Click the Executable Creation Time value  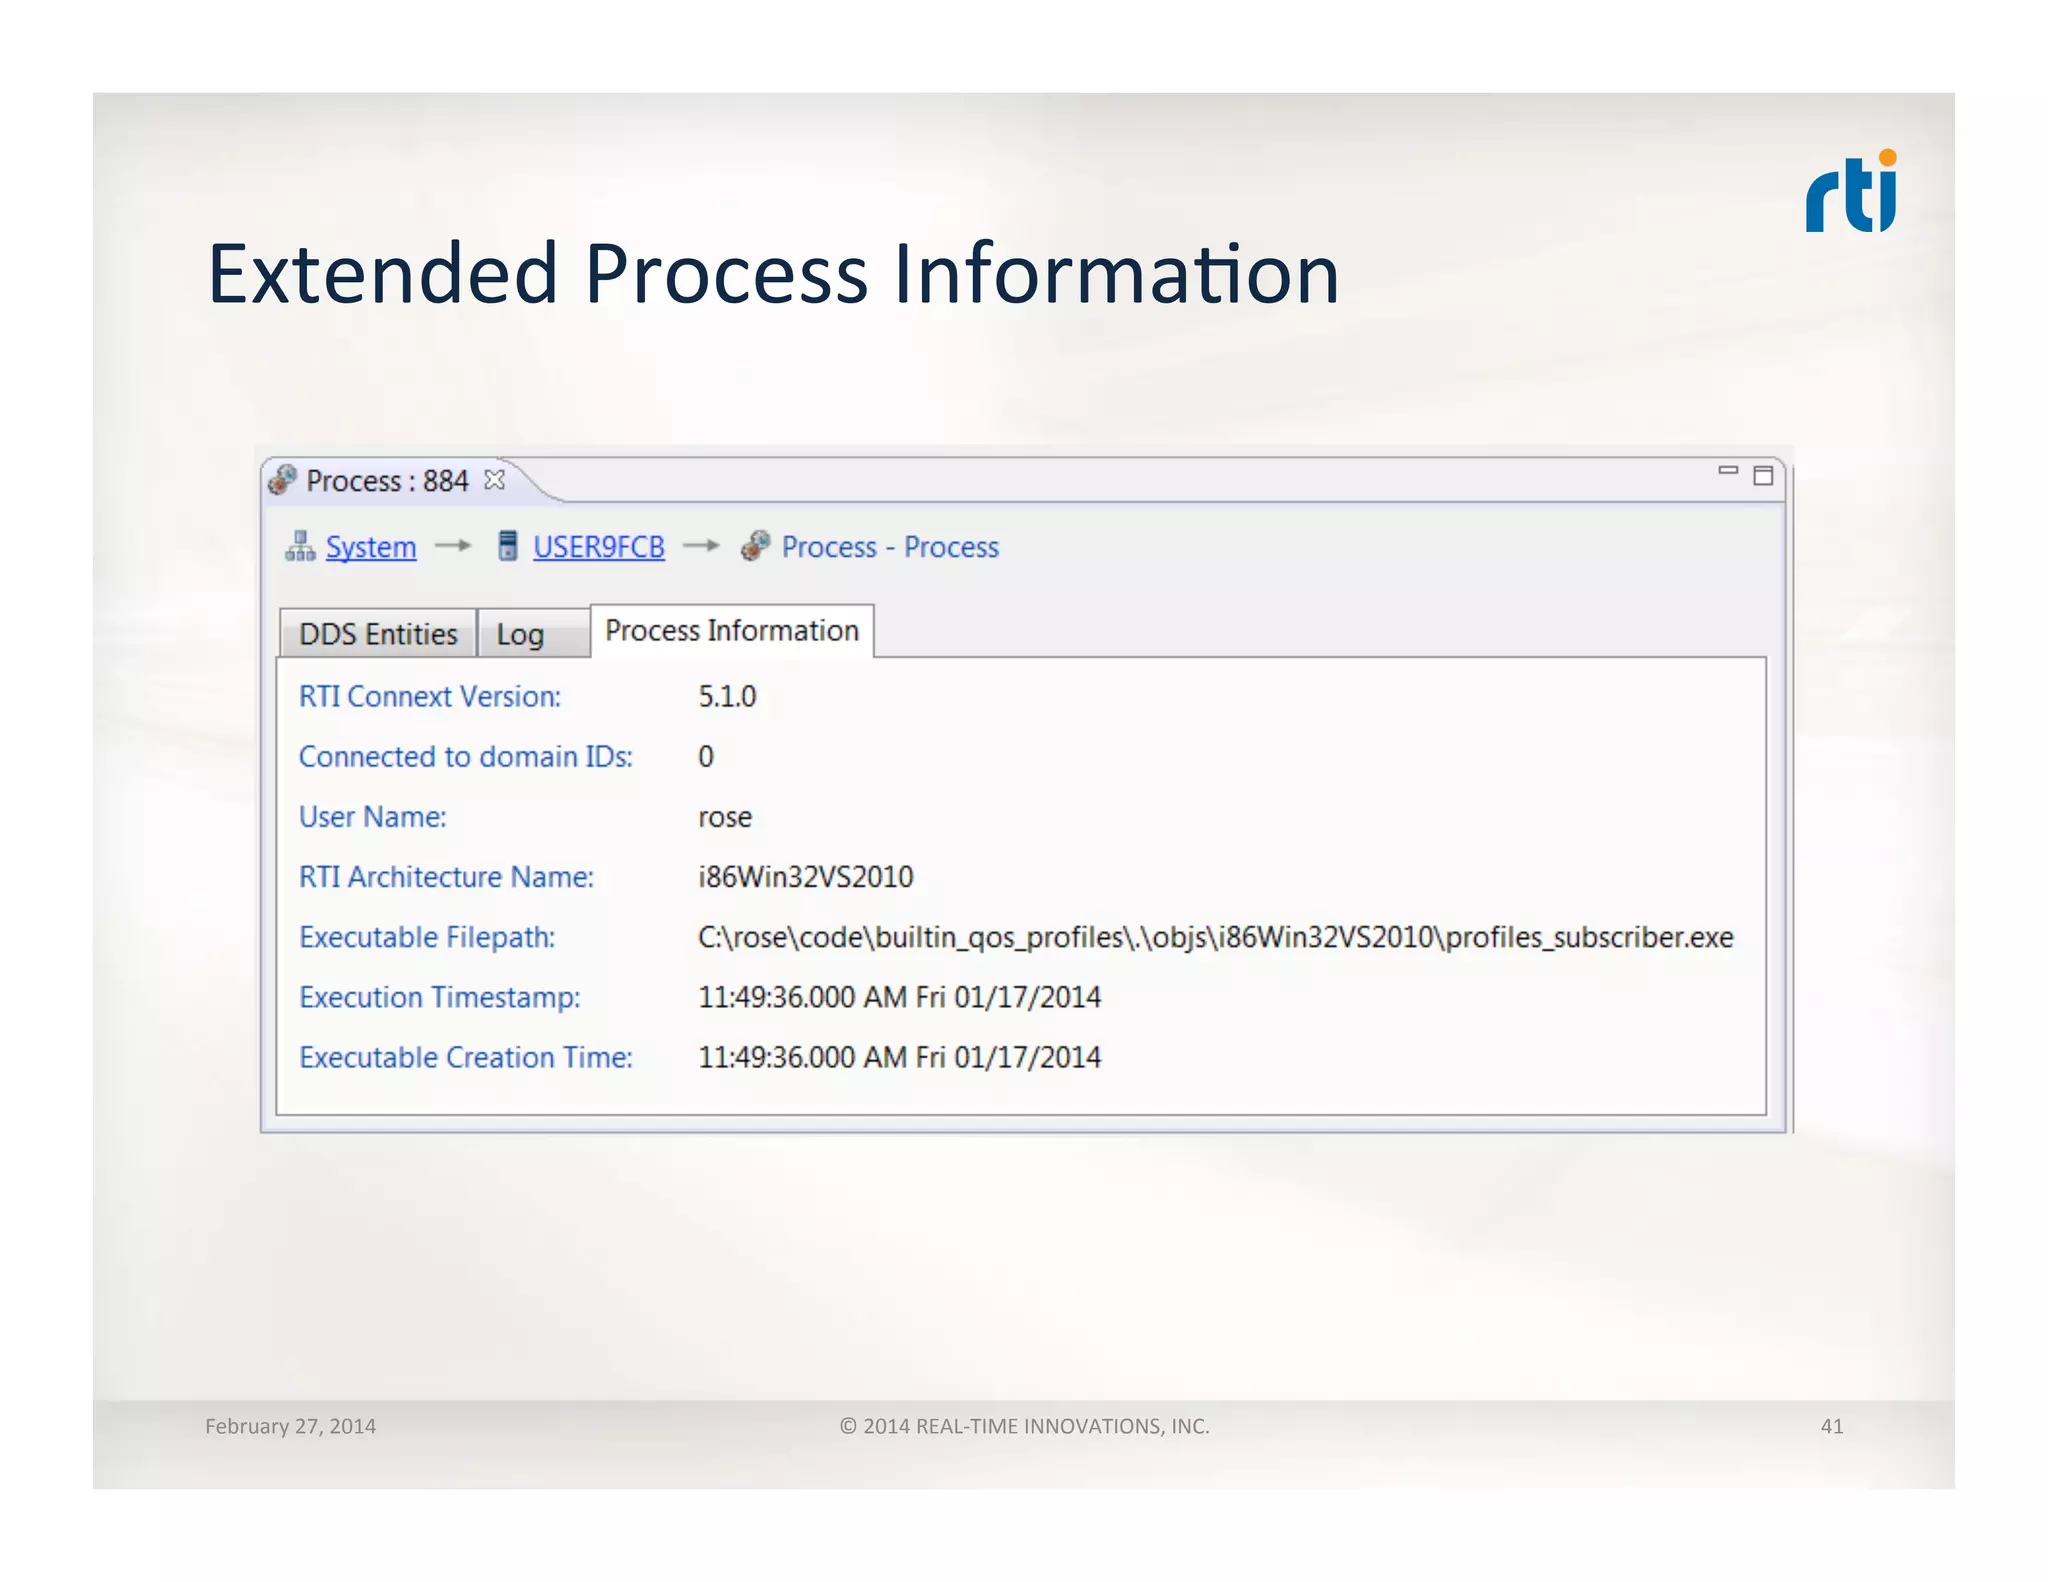pyautogui.click(x=900, y=1057)
